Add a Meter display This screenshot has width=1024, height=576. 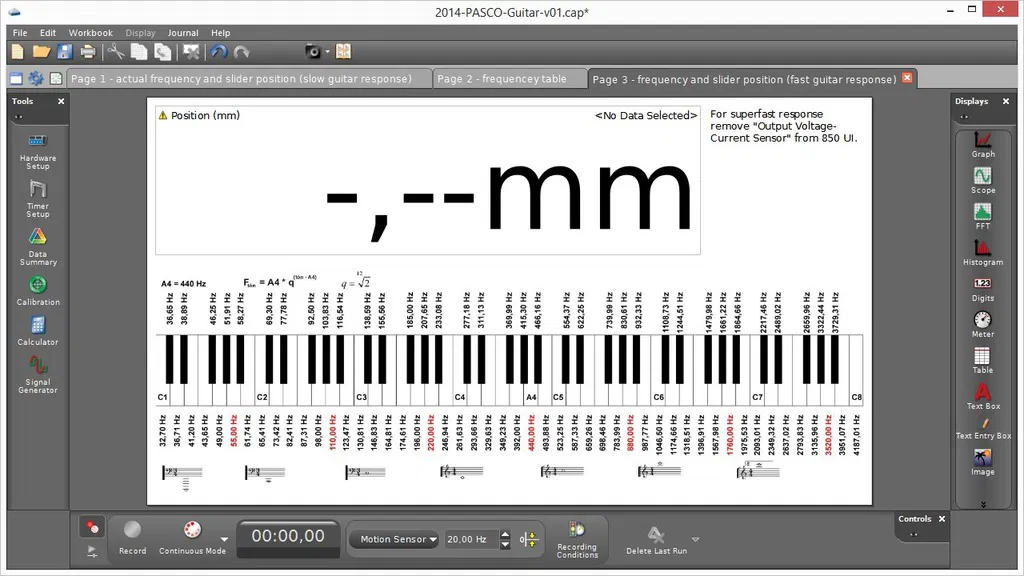pos(982,324)
